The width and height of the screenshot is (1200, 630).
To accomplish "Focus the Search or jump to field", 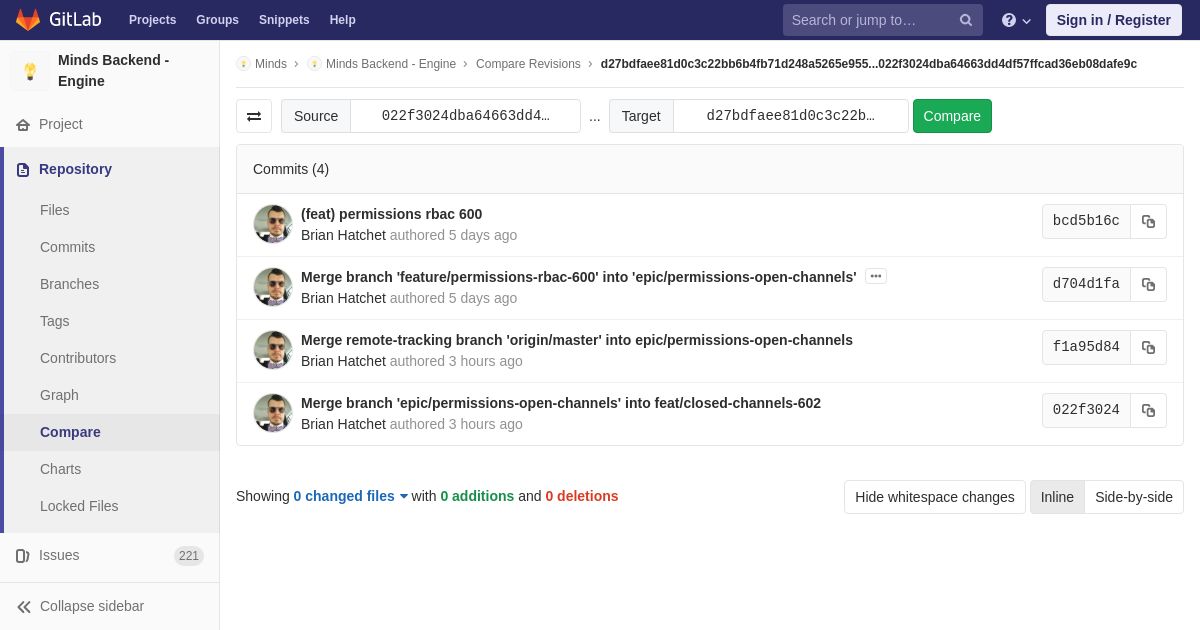I will click(868, 20).
